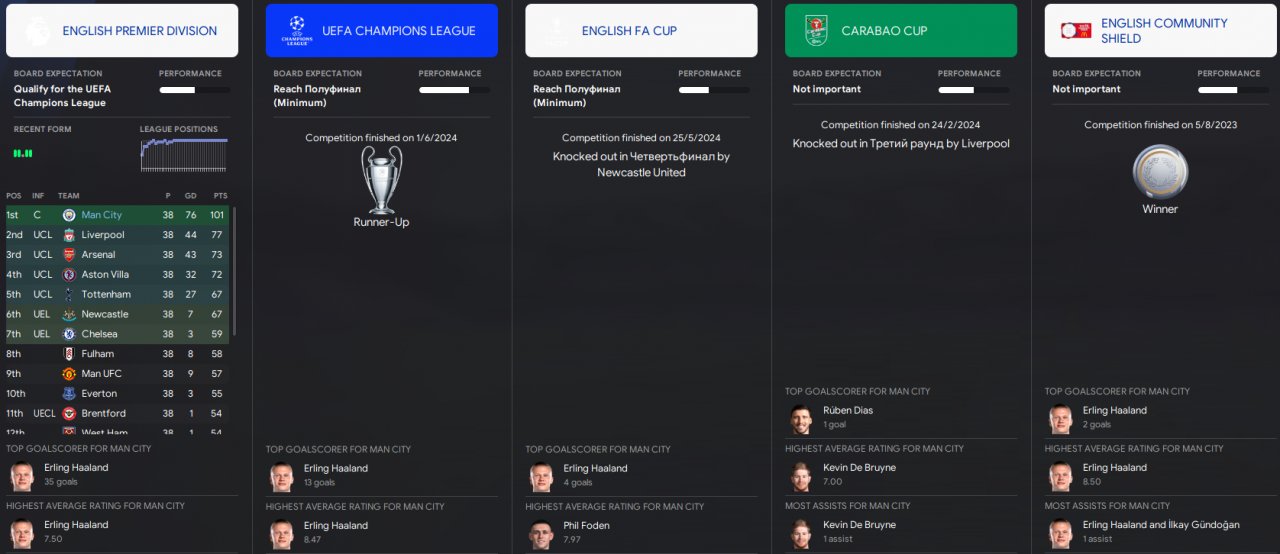Click Phil Foden's player portrait
1280x554 pixels.
tap(541, 534)
